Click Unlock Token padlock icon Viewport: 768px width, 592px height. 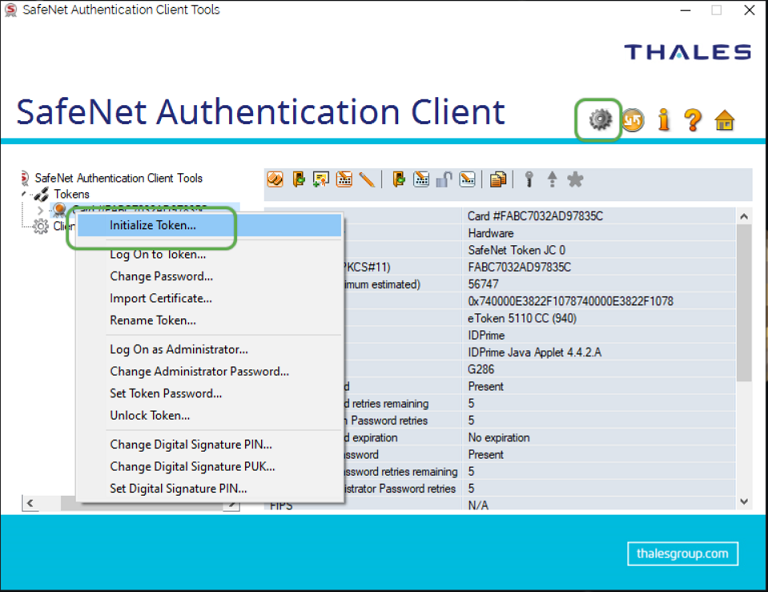tap(444, 179)
